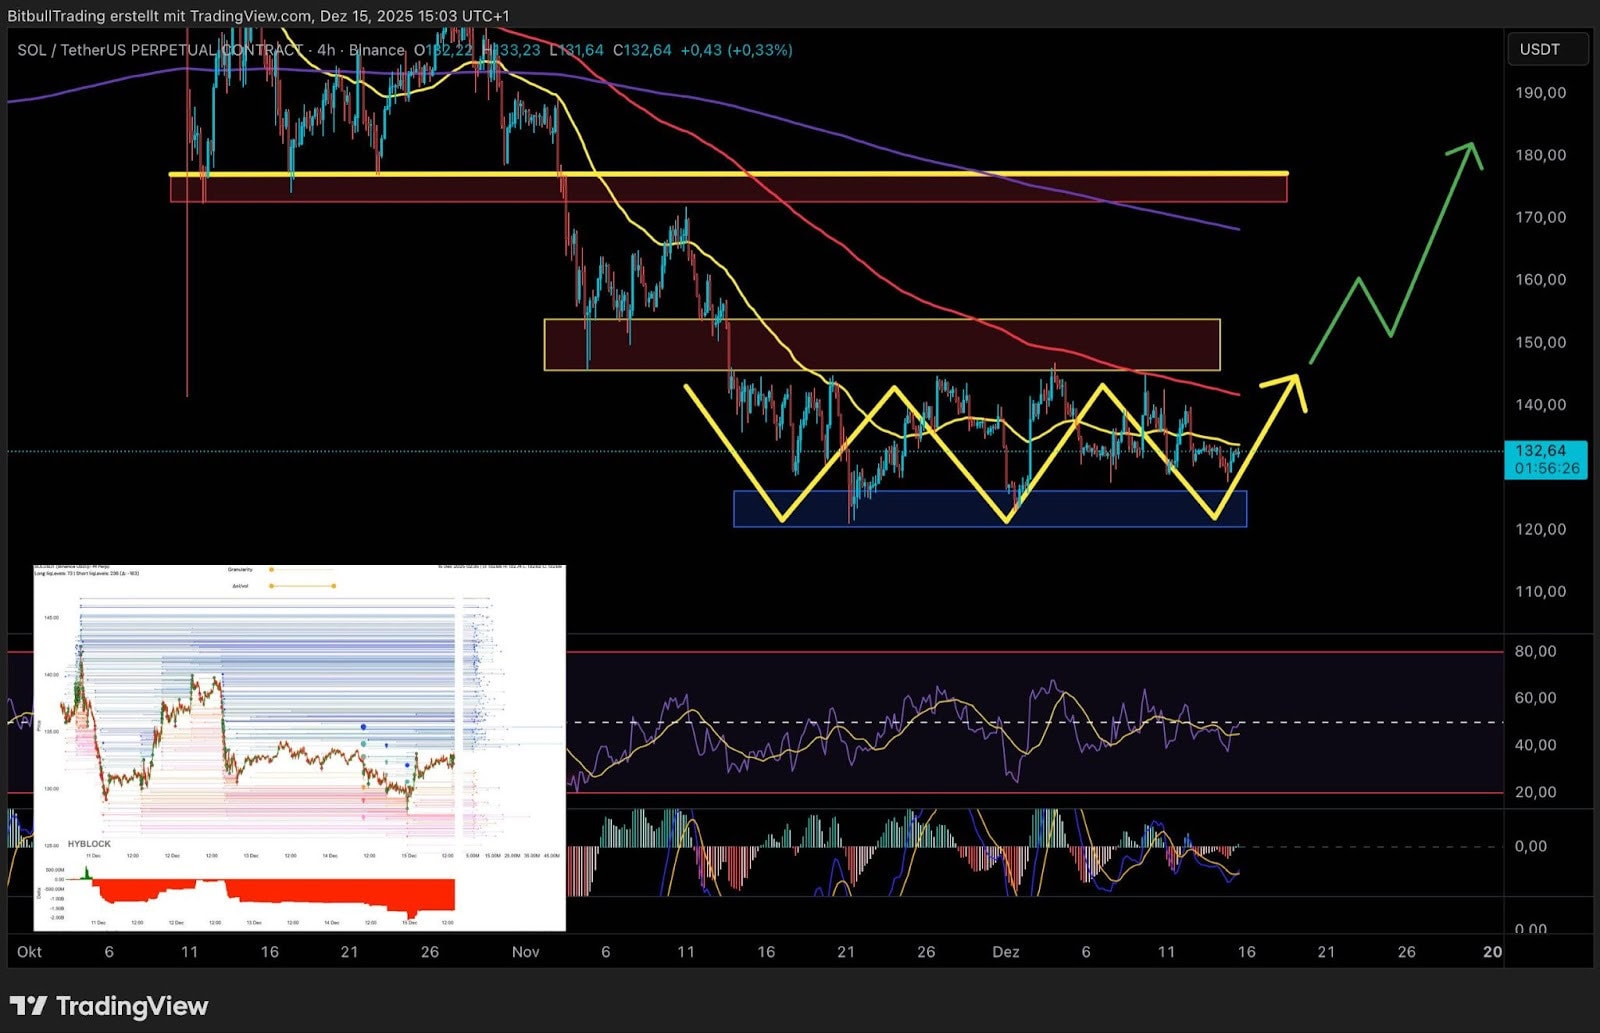
Task: Click the 4h interval label
Action: coord(326,50)
